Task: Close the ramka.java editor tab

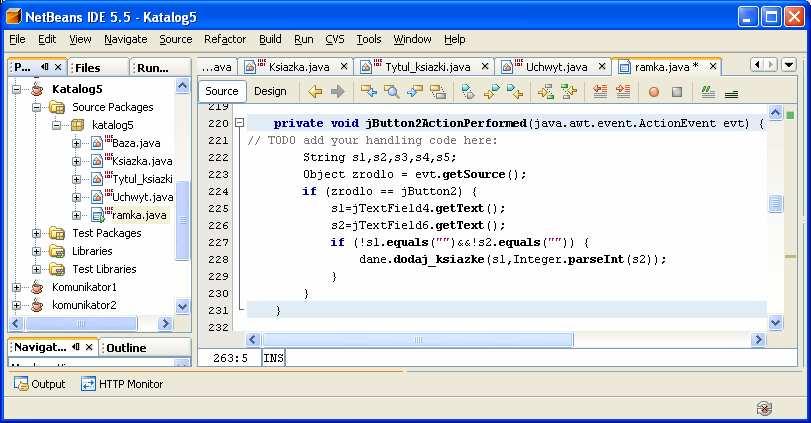Action: (x=713, y=66)
